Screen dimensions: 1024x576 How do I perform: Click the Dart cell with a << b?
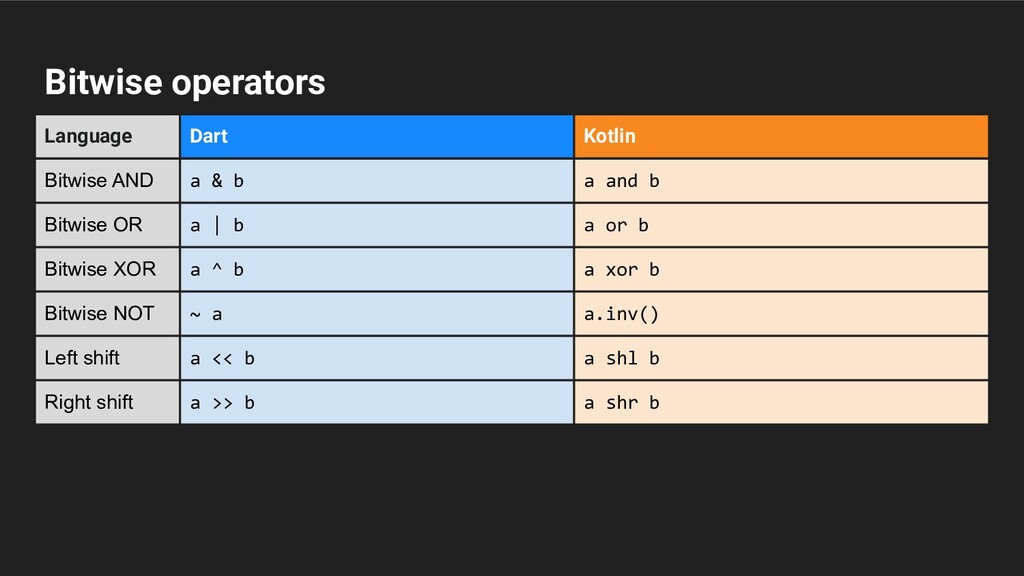coord(376,358)
